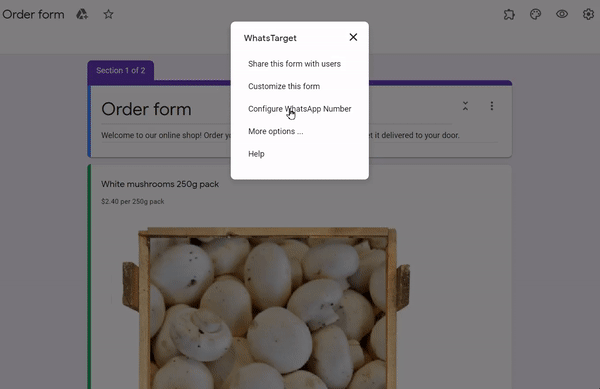
Task: Preview the form with eye icon
Action: [562, 15]
